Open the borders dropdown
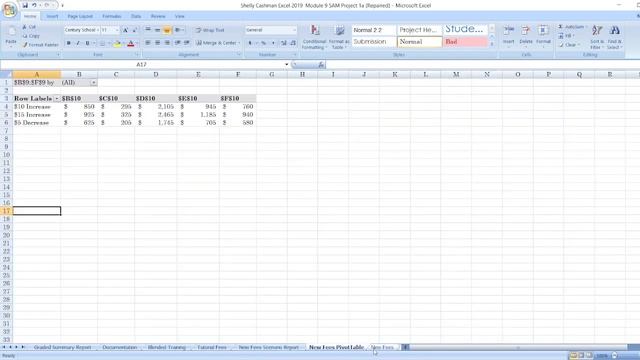640x360 pixels. (x=109, y=43)
